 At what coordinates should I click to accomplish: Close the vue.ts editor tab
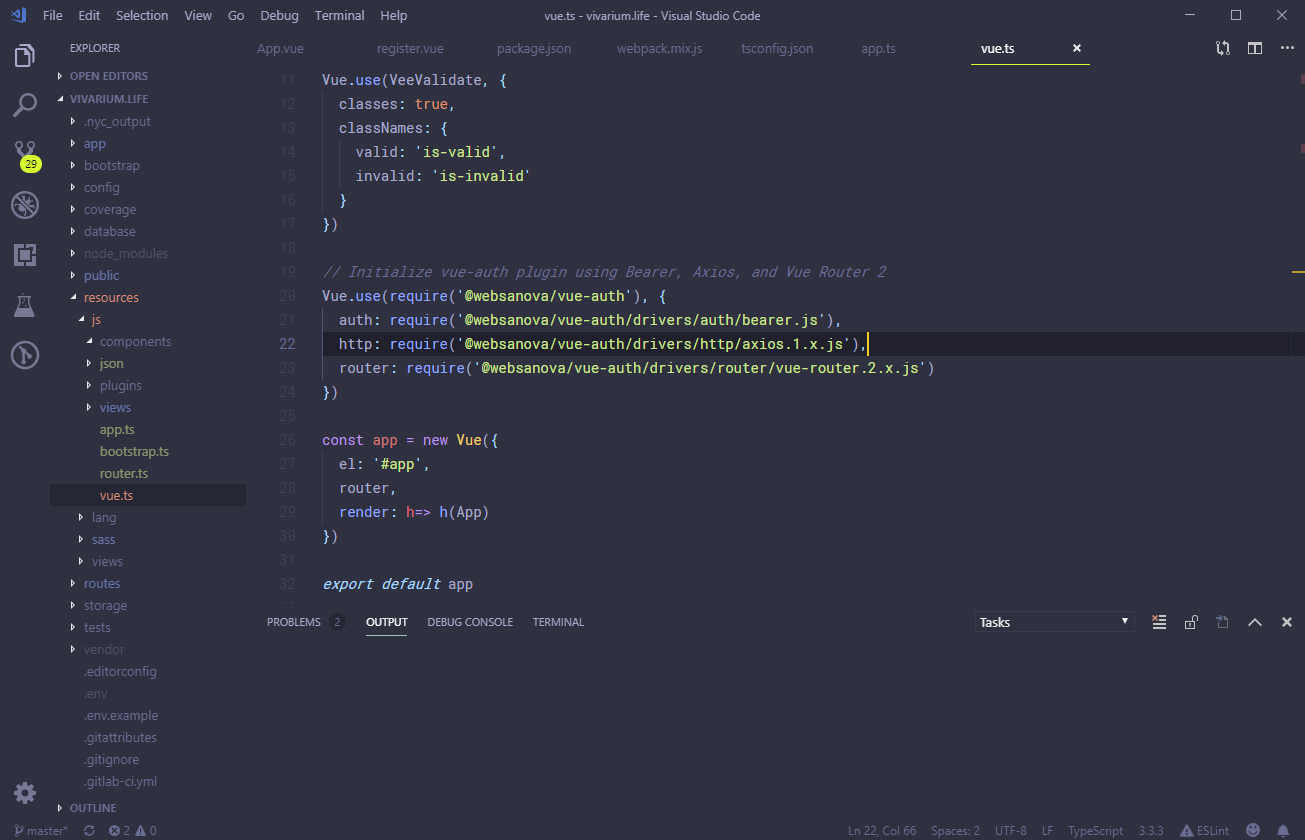click(1077, 48)
